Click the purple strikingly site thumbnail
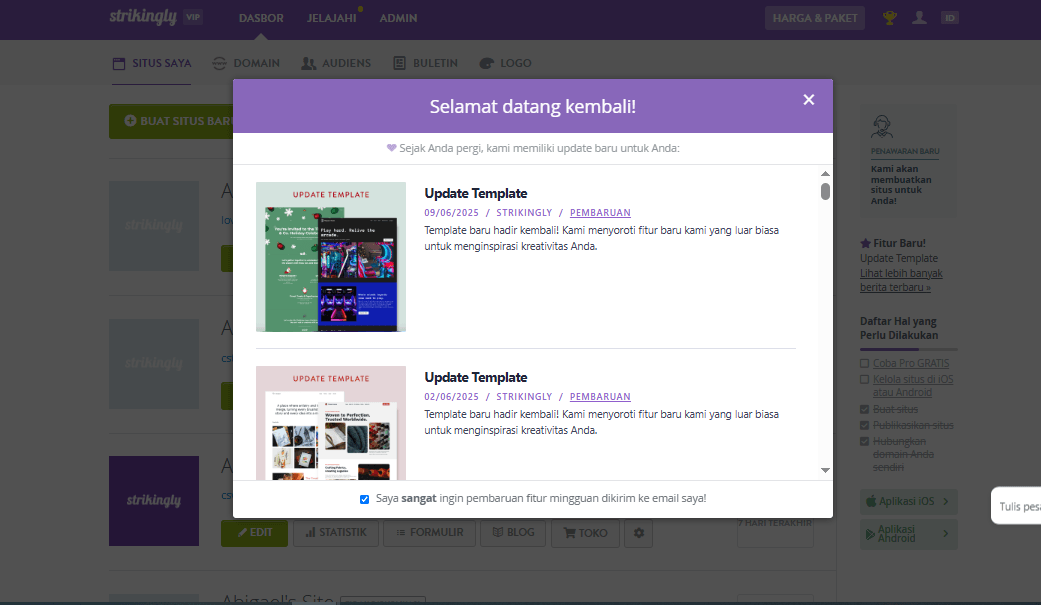The height and width of the screenshot is (605, 1041). coord(154,501)
